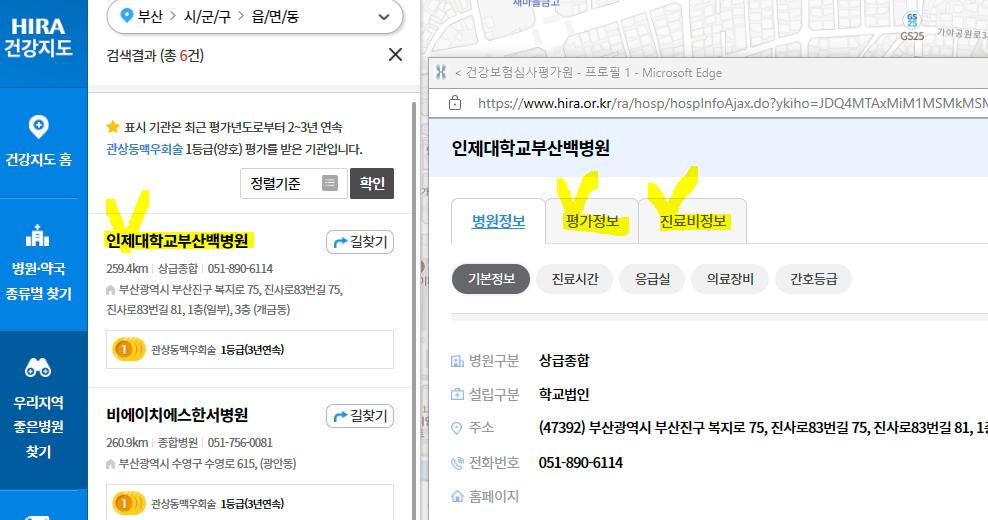
Task: Click the star icon in the notice
Action: [113, 127]
